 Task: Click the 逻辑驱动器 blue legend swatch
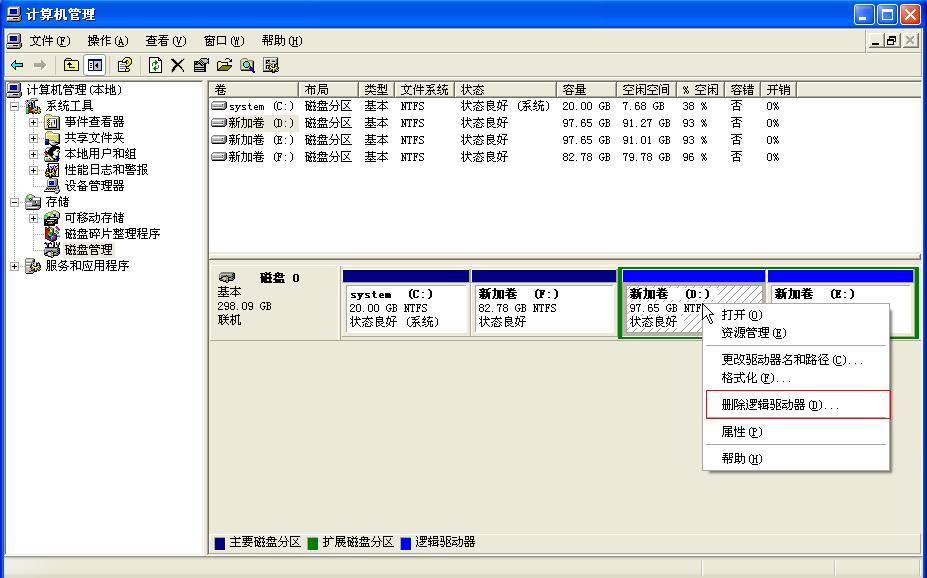click(x=406, y=543)
